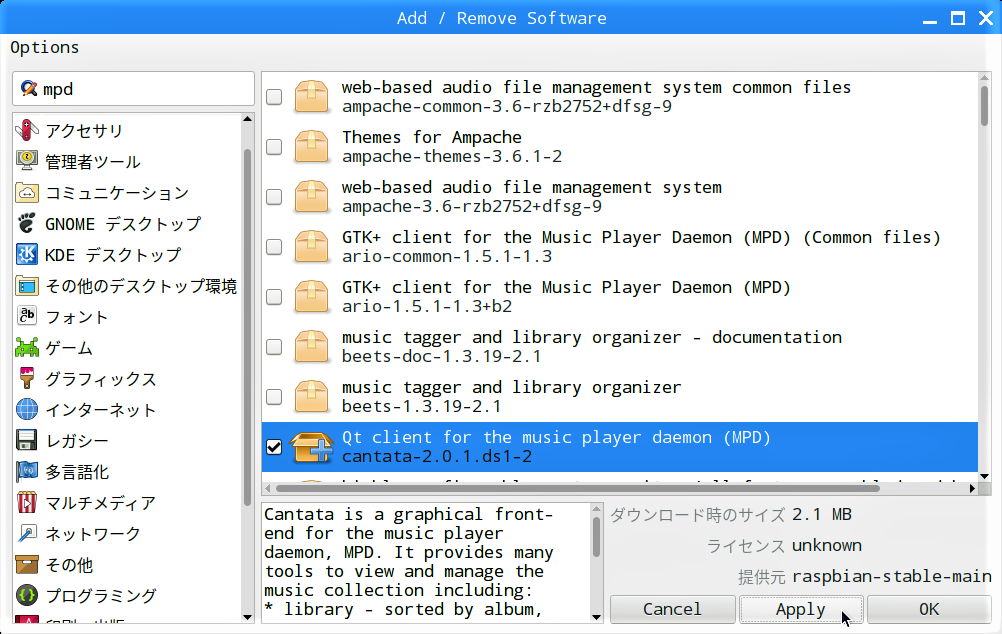1002x634 pixels.
Task: Click package icon for beets-1.3.19-2.1
Action: 311,396
